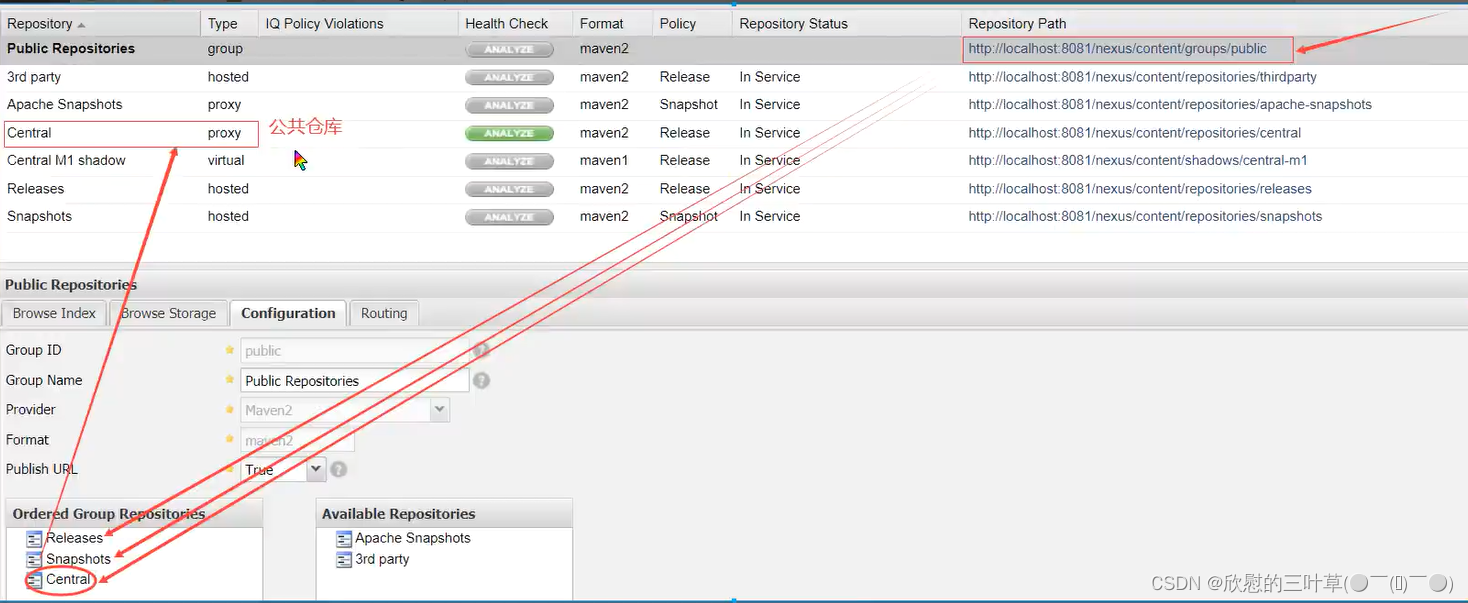Select 3rd party icon in Available Repositories
This screenshot has height=603, width=1468.
tap(344, 559)
